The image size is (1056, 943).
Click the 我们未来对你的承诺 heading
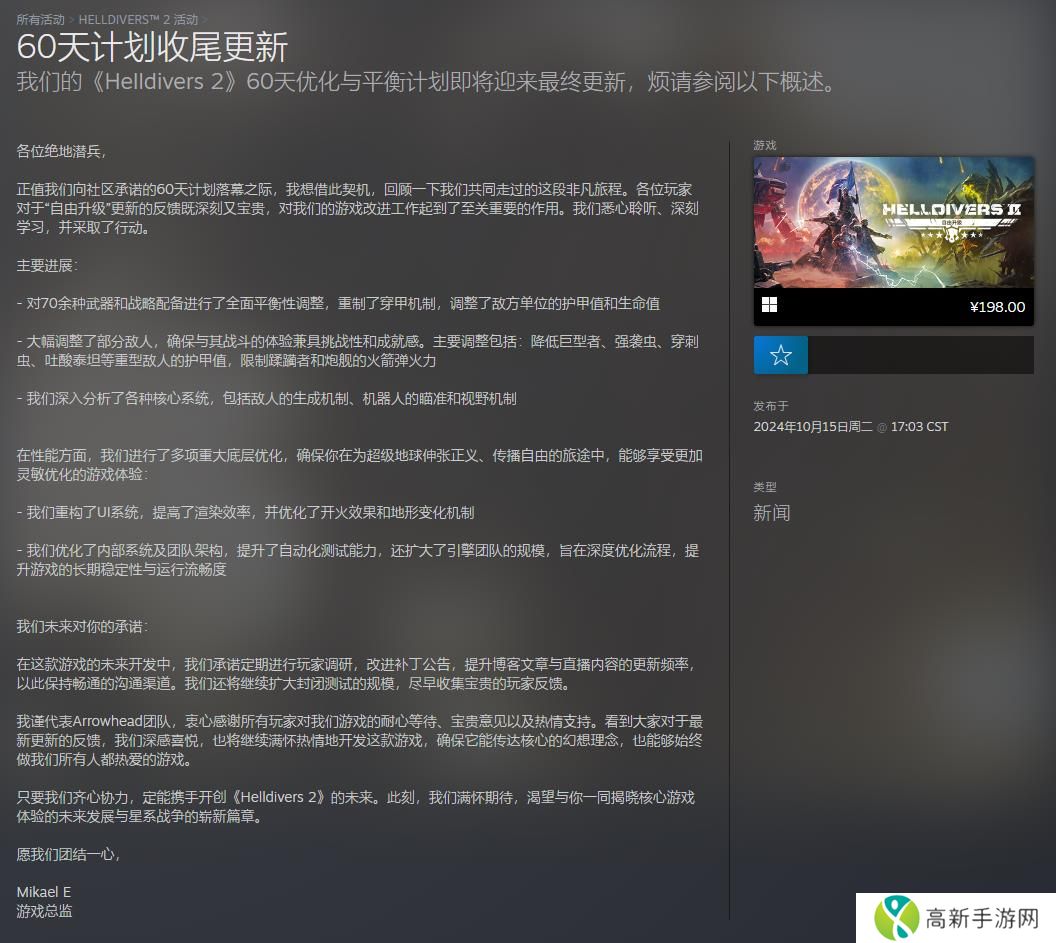82,626
